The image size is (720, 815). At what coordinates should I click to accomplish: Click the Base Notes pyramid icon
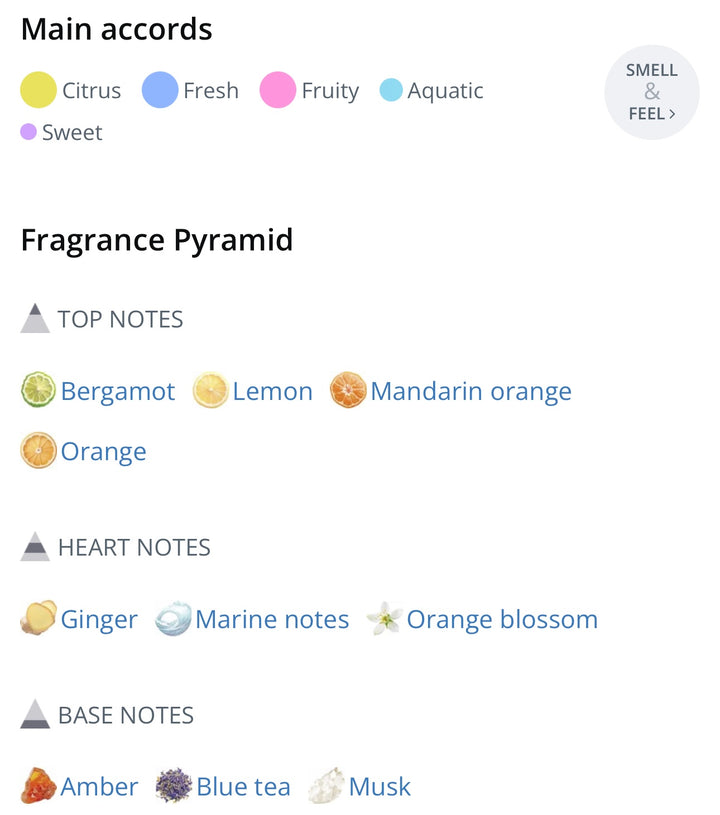[x=35, y=714]
